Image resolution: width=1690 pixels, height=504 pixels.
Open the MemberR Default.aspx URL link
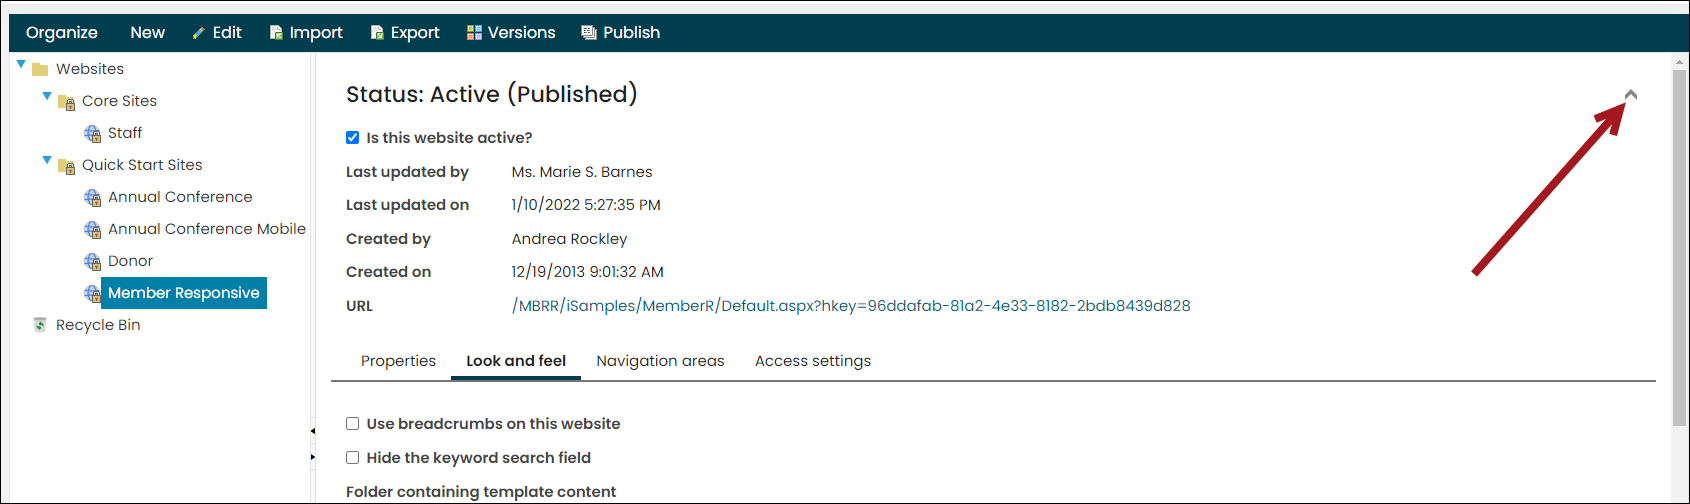(851, 306)
